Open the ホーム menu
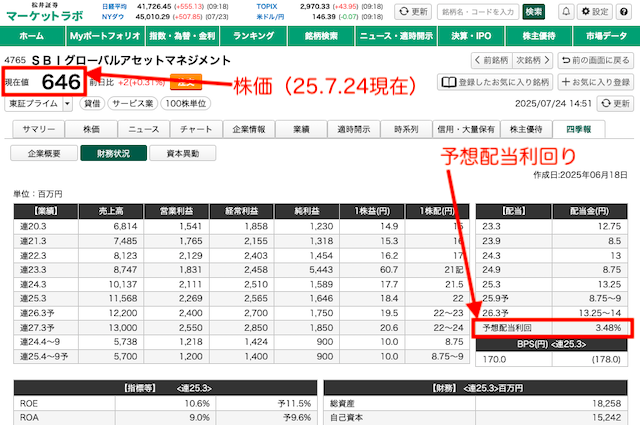Image resolution: width=640 pixels, height=425 pixels. tap(32, 36)
